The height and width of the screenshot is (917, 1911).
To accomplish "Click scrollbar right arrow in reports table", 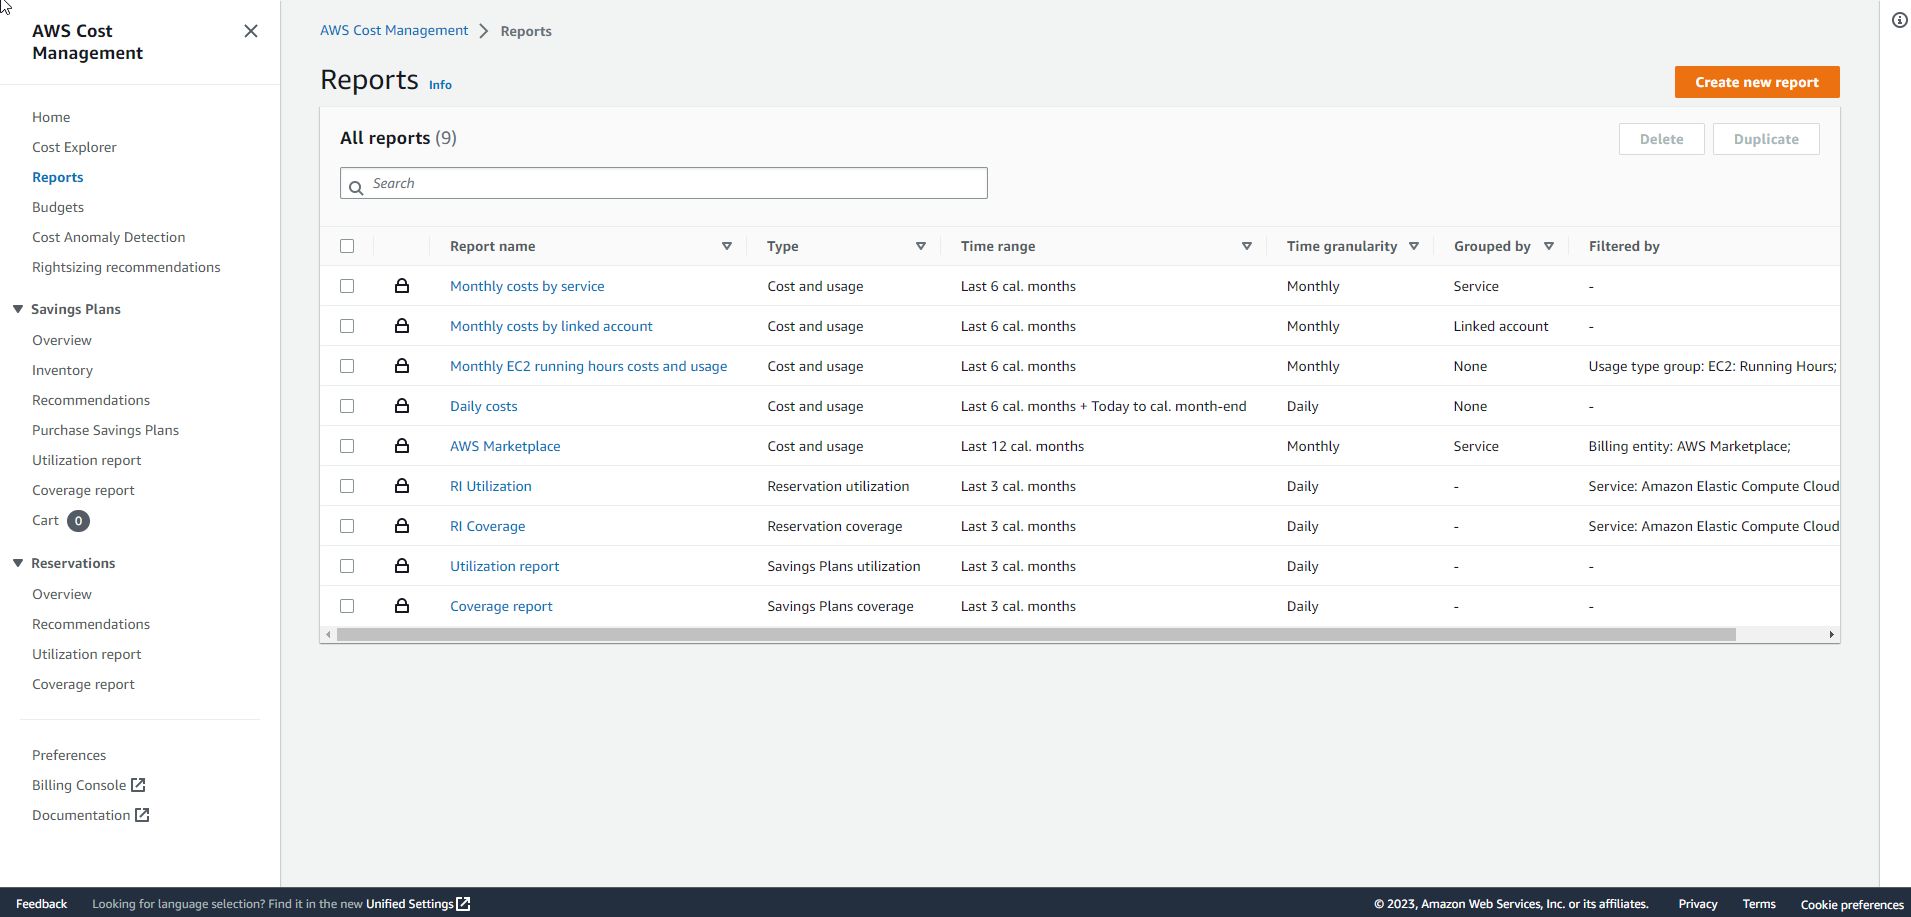I will tap(1831, 635).
